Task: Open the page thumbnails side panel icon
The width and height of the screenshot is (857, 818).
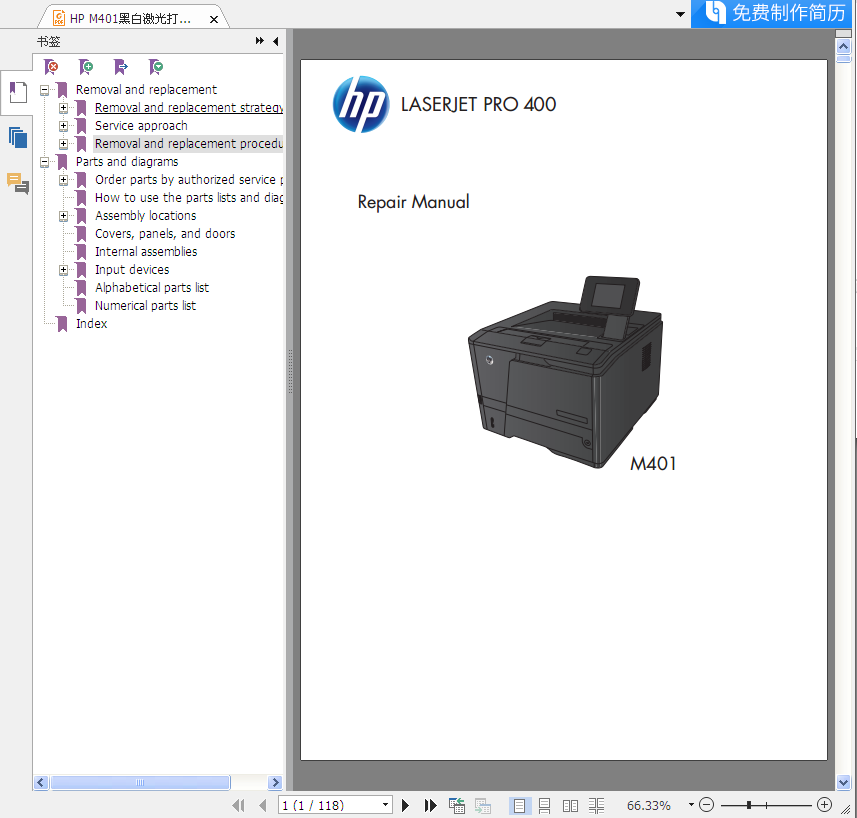Action: (17, 137)
